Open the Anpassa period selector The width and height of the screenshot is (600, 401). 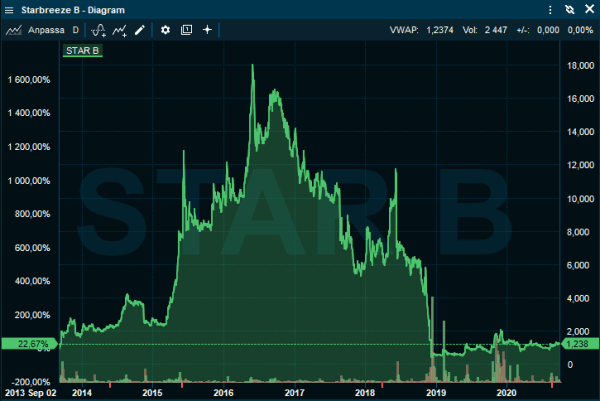46,30
